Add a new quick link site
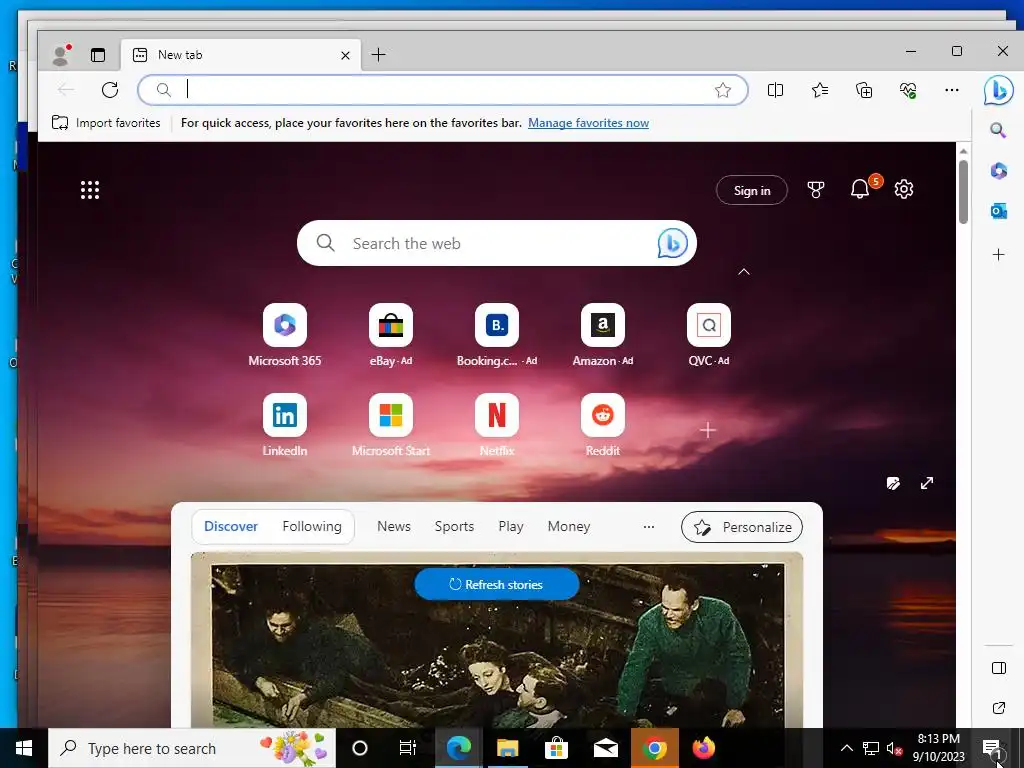 pos(708,430)
